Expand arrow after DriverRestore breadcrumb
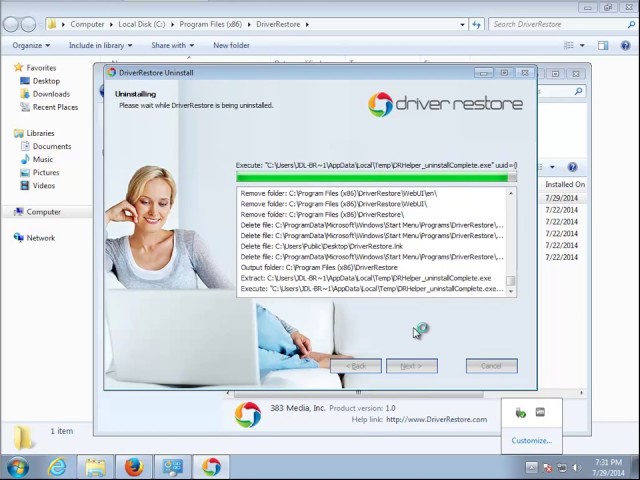Viewport: 640px width, 480px height. pyautogui.click(x=307, y=24)
